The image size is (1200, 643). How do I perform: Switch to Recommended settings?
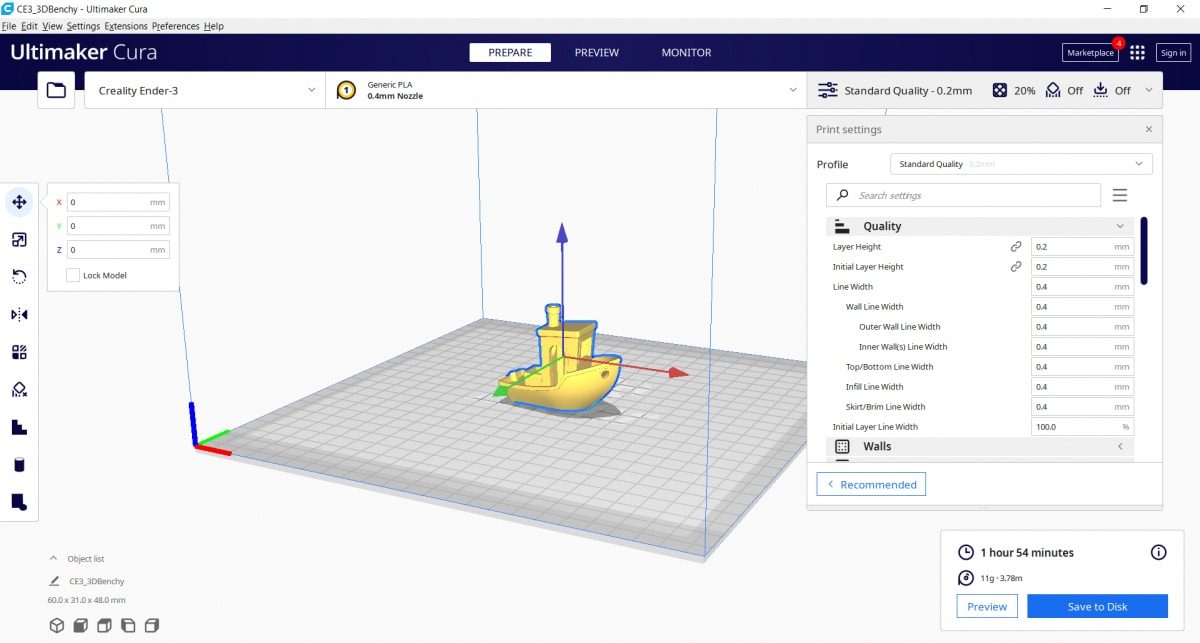pos(871,484)
